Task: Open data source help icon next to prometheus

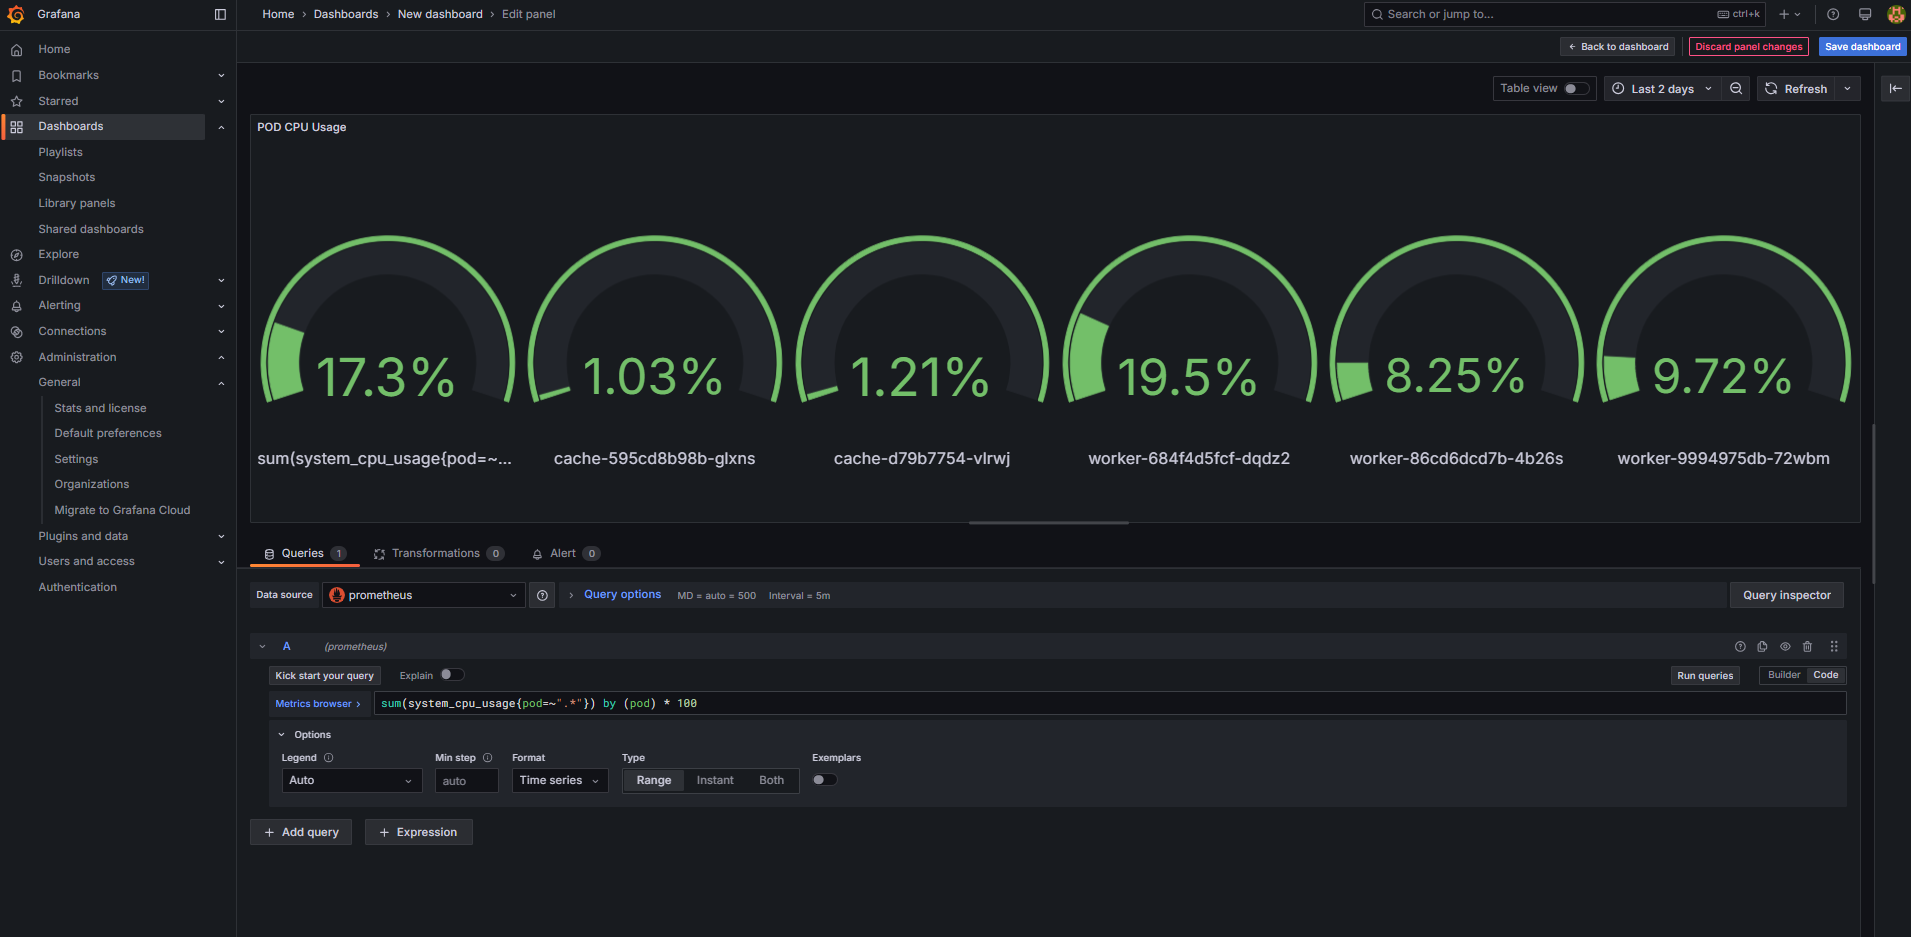Action: (x=542, y=595)
